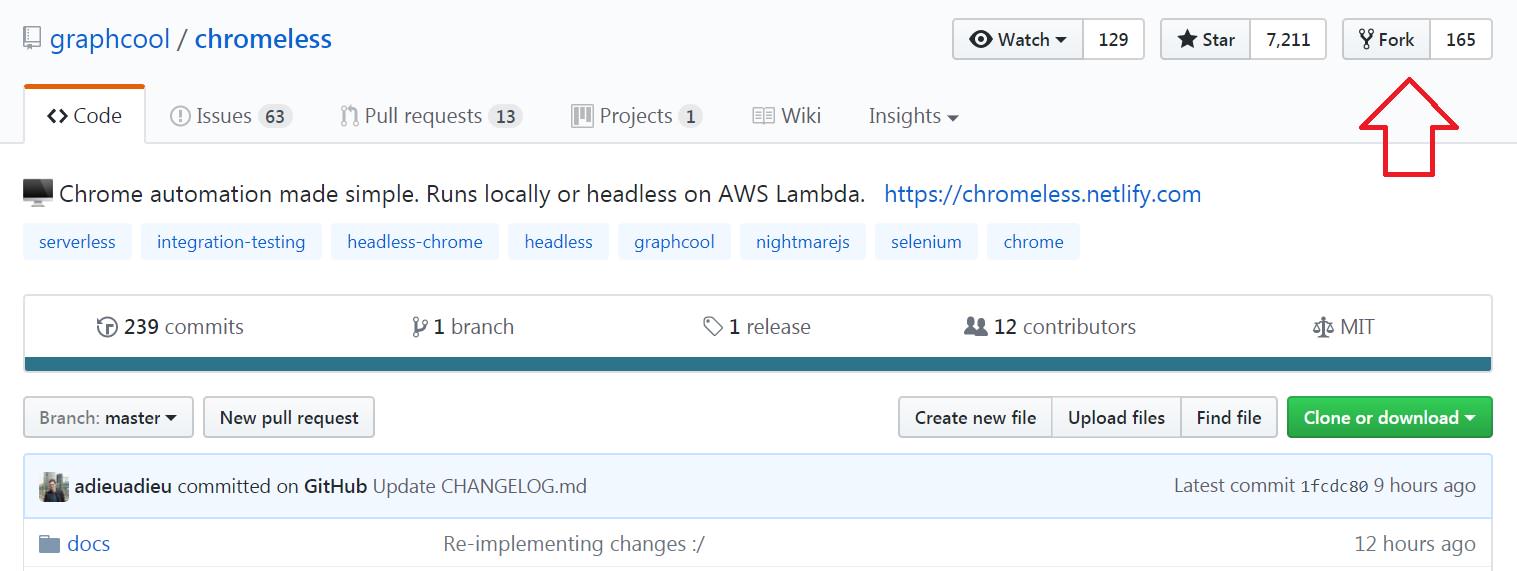Screen dimensions: 1517x571
Task: Go to the Pull requests tab
Action: pos(430,116)
